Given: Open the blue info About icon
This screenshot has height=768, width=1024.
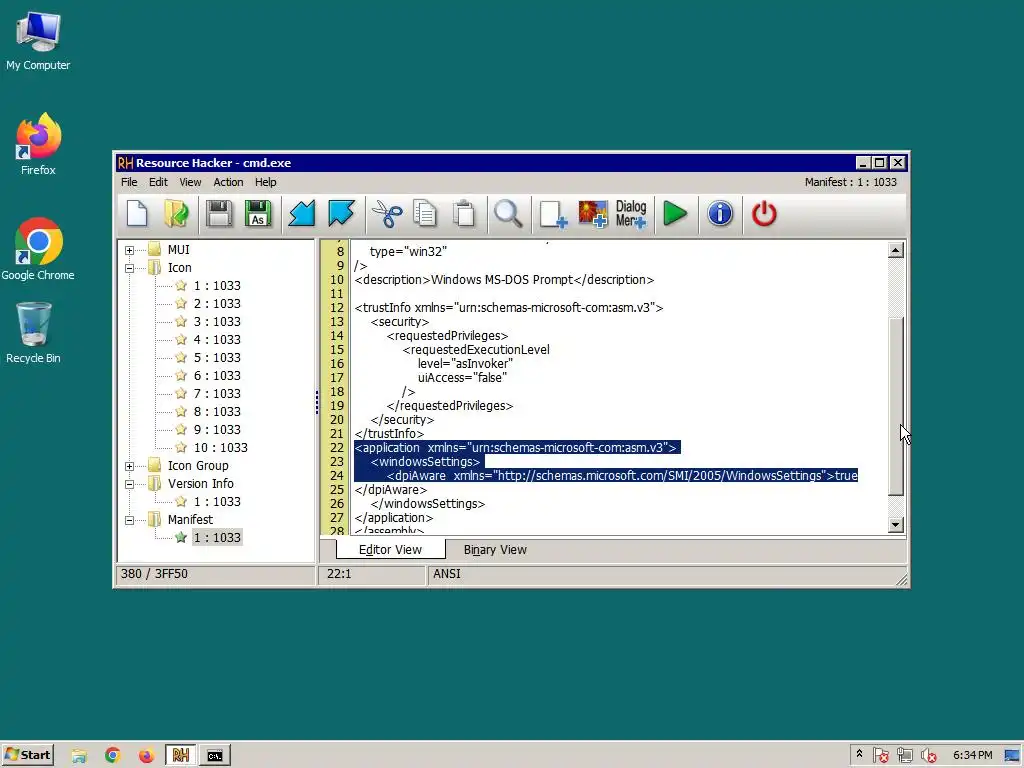Looking at the screenshot, I should (x=720, y=214).
